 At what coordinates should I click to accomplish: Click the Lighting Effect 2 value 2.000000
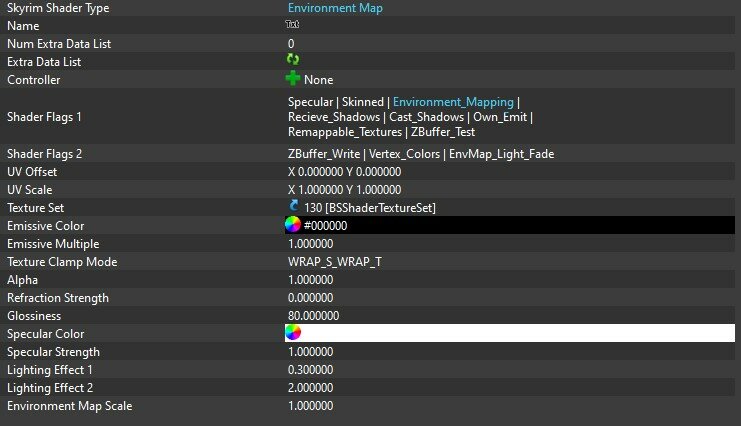point(310,388)
